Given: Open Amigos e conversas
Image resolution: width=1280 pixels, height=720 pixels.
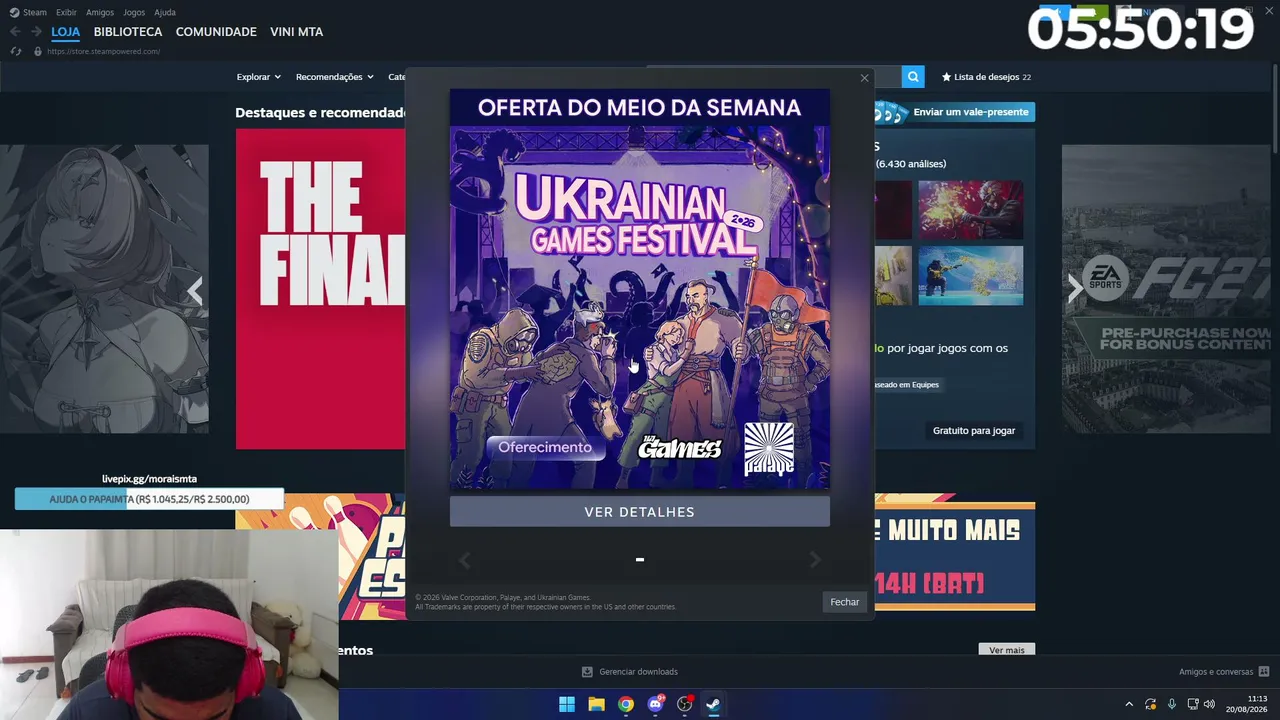Looking at the screenshot, I should coord(1216,672).
